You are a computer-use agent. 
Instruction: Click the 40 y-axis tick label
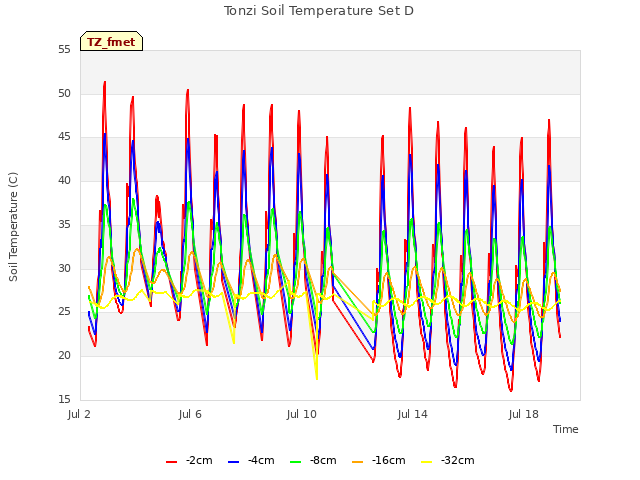click(64, 181)
